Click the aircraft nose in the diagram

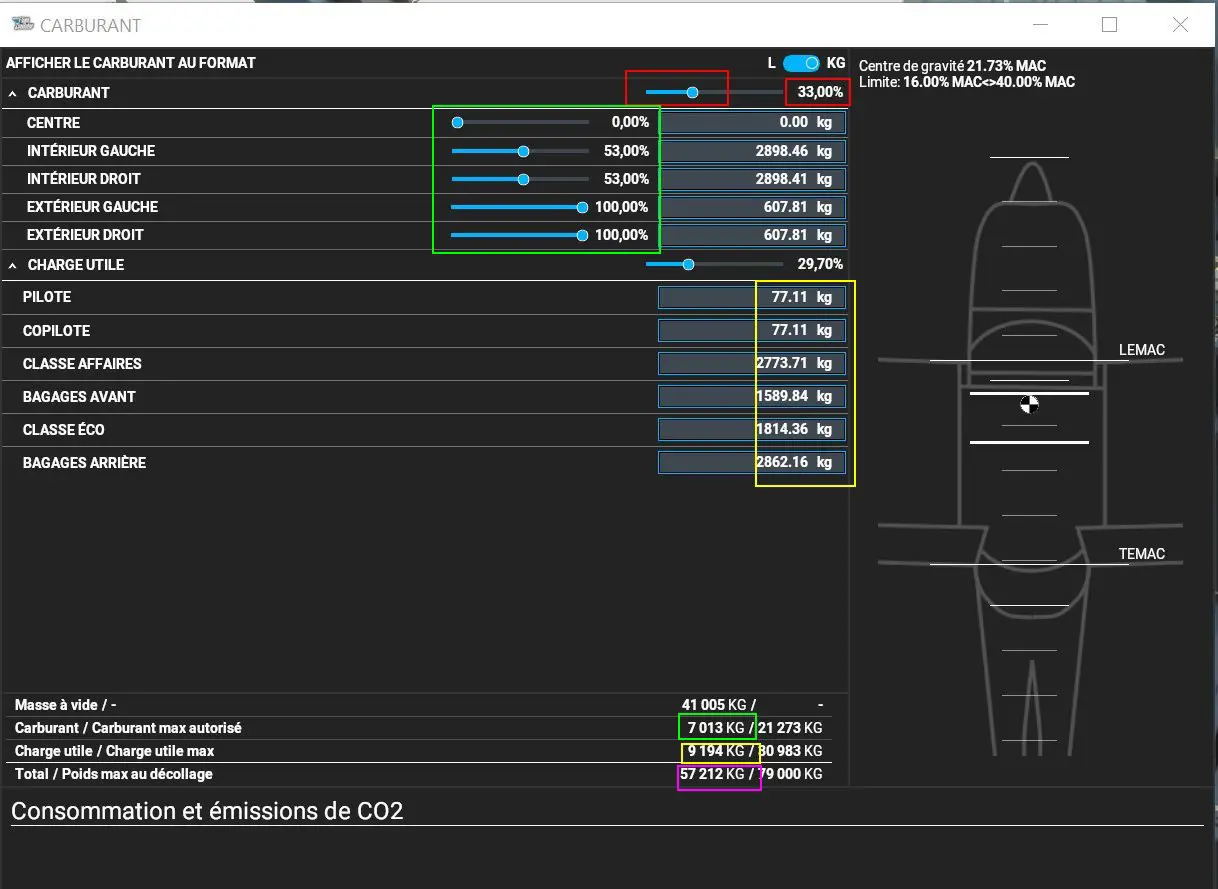point(1029,185)
